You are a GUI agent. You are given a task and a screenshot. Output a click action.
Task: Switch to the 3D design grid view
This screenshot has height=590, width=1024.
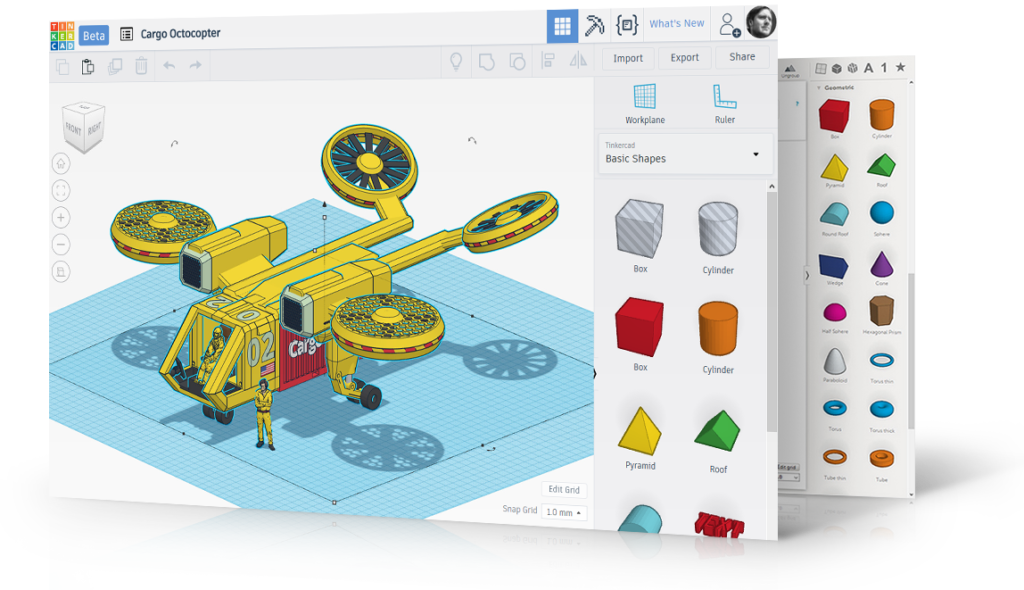562,26
